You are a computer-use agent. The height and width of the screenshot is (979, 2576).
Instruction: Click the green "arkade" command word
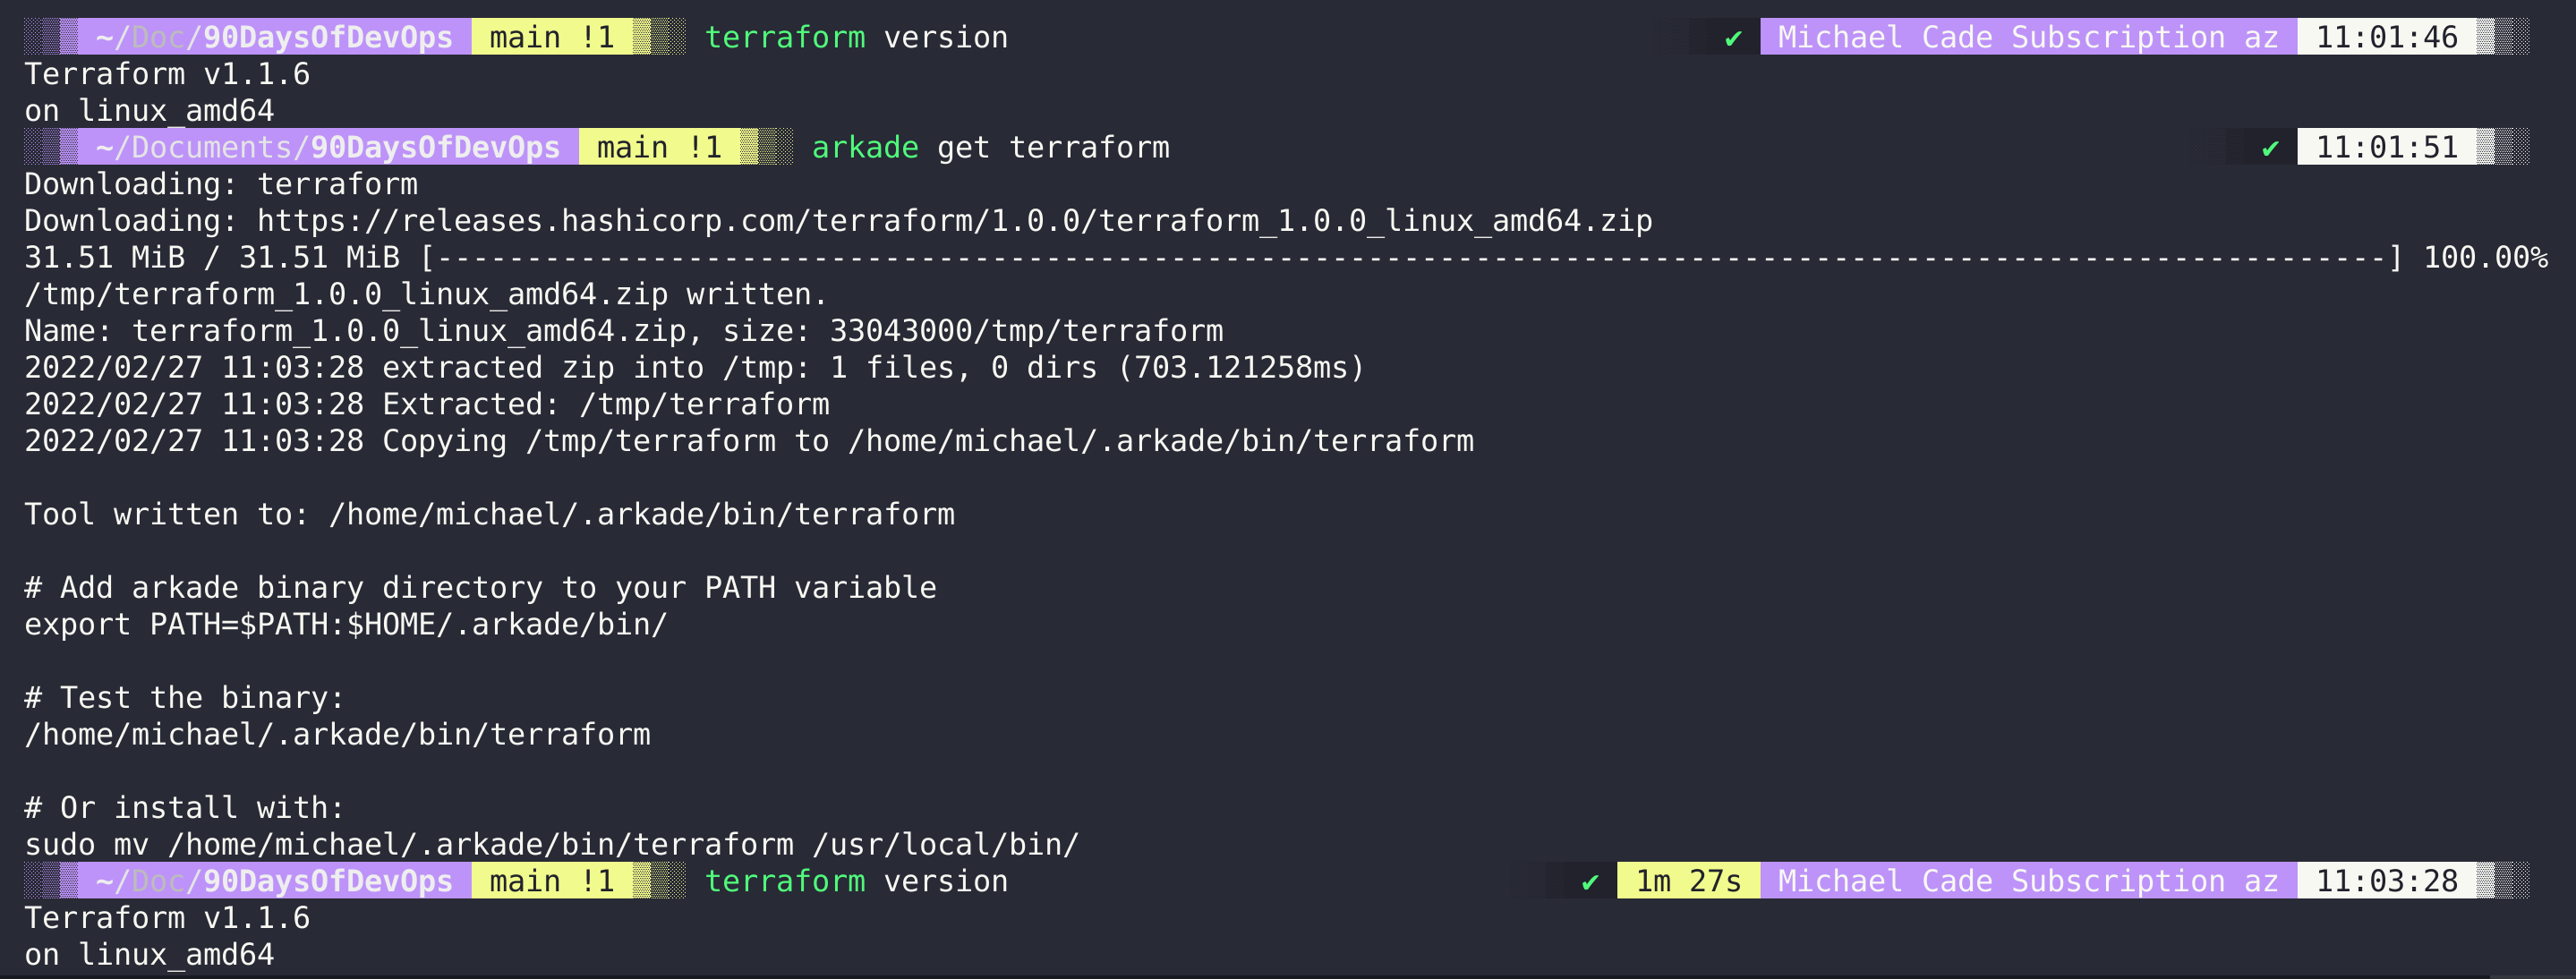pos(865,148)
